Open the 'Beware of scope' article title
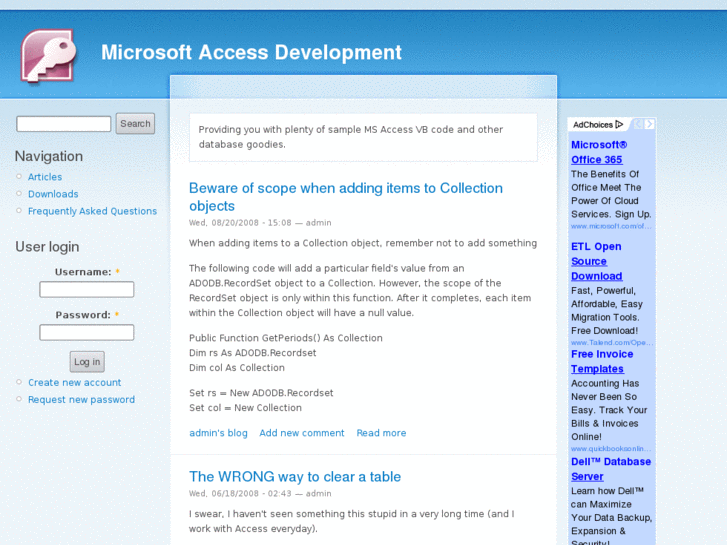This screenshot has width=727, height=545. [346, 197]
